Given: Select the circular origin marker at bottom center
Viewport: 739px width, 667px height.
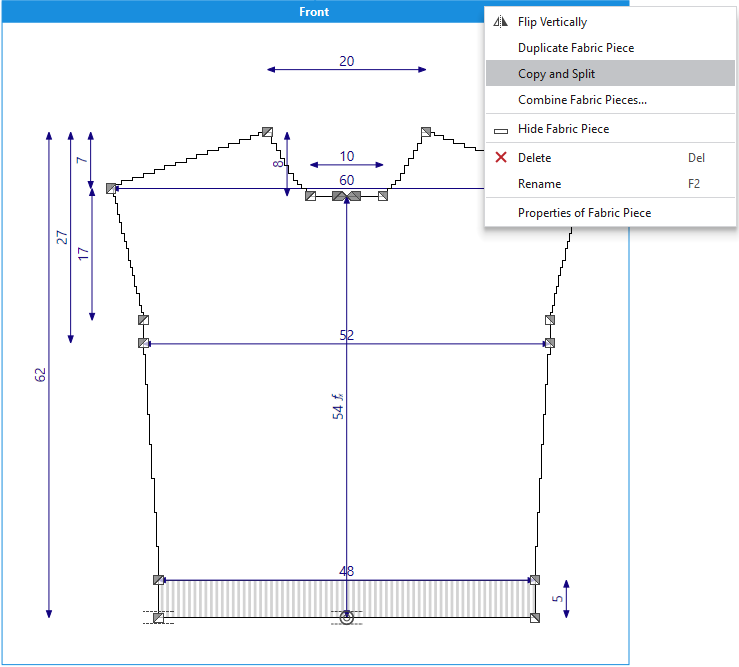Looking at the screenshot, I should pyautogui.click(x=346, y=618).
